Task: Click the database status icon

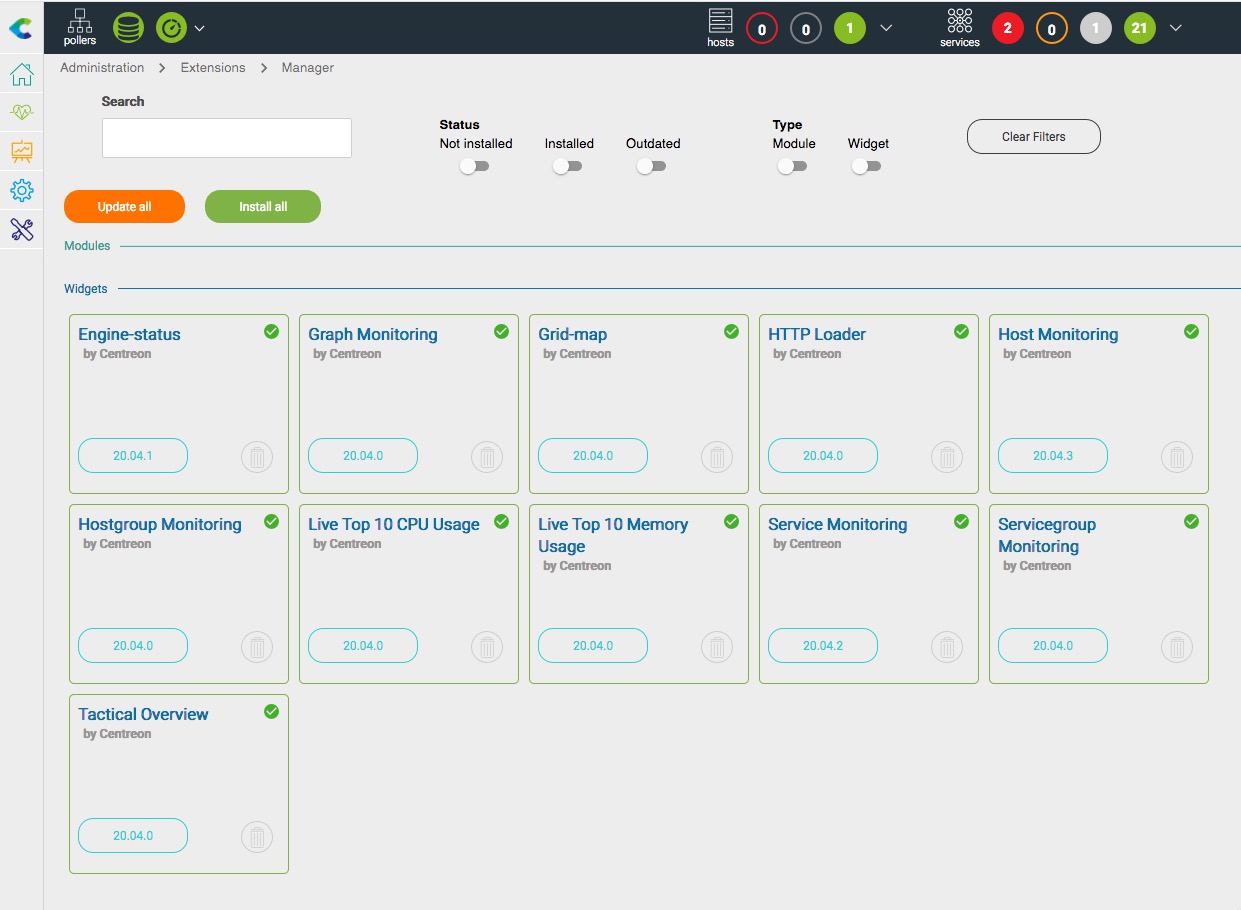Action: [x=128, y=28]
